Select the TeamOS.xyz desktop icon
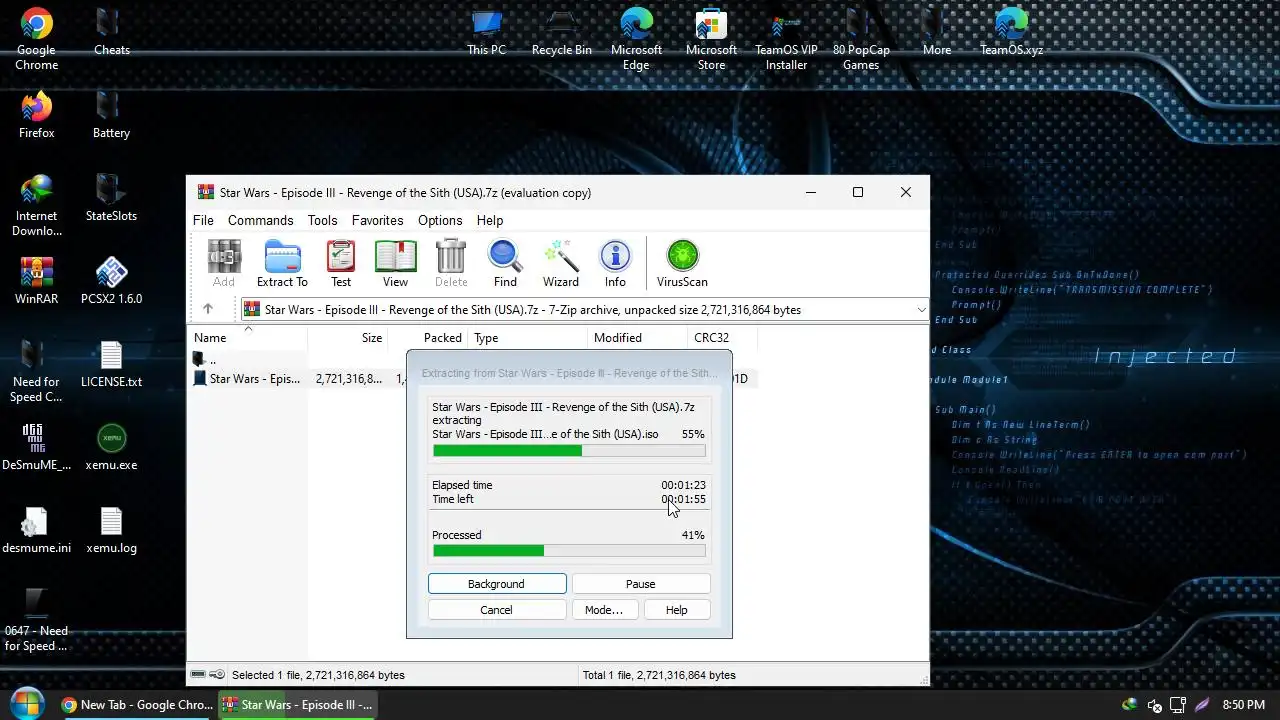The image size is (1280, 720). point(1011,32)
